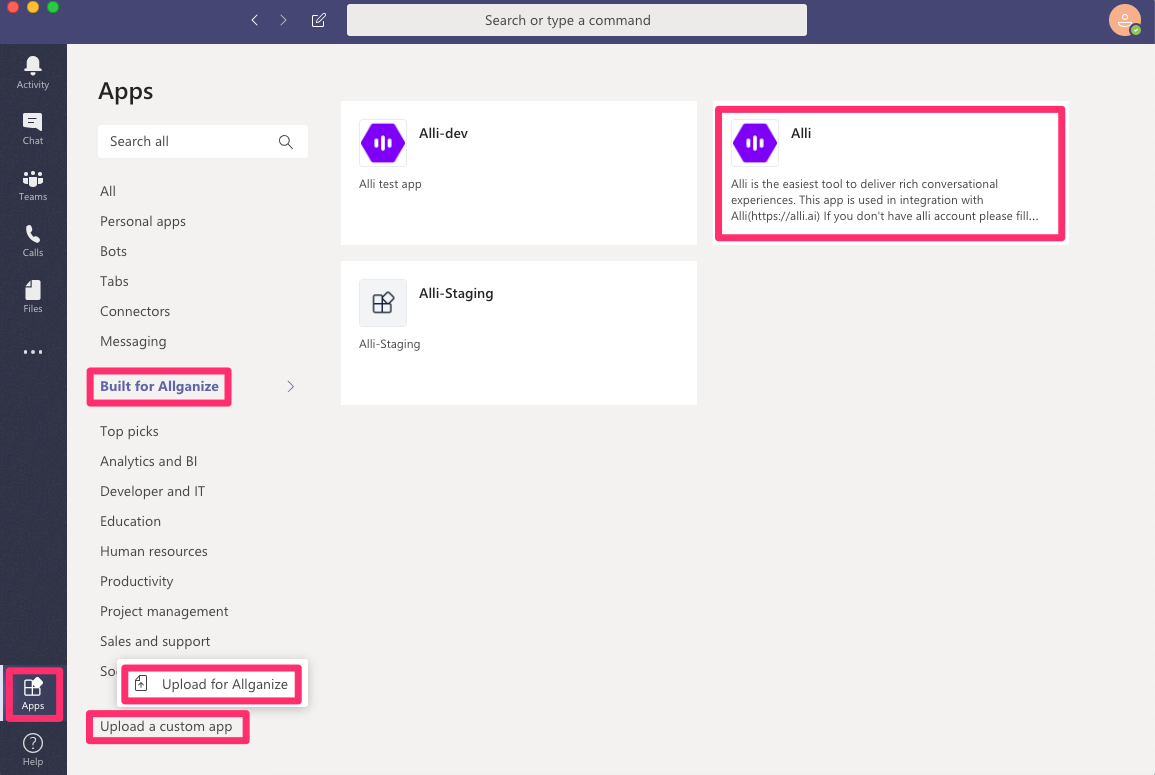Click the macOS yellow minimize button
Image resolution: width=1155 pixels, height=775 pixels.
(32, 7)
